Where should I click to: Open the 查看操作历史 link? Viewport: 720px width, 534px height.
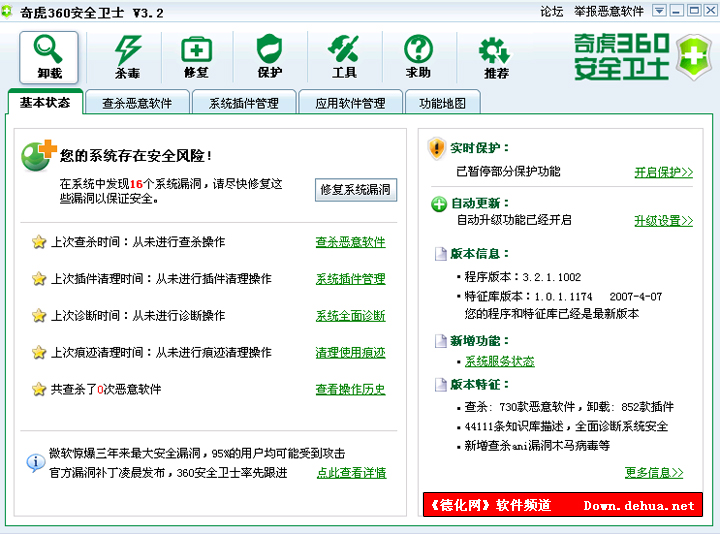(350, 389)
